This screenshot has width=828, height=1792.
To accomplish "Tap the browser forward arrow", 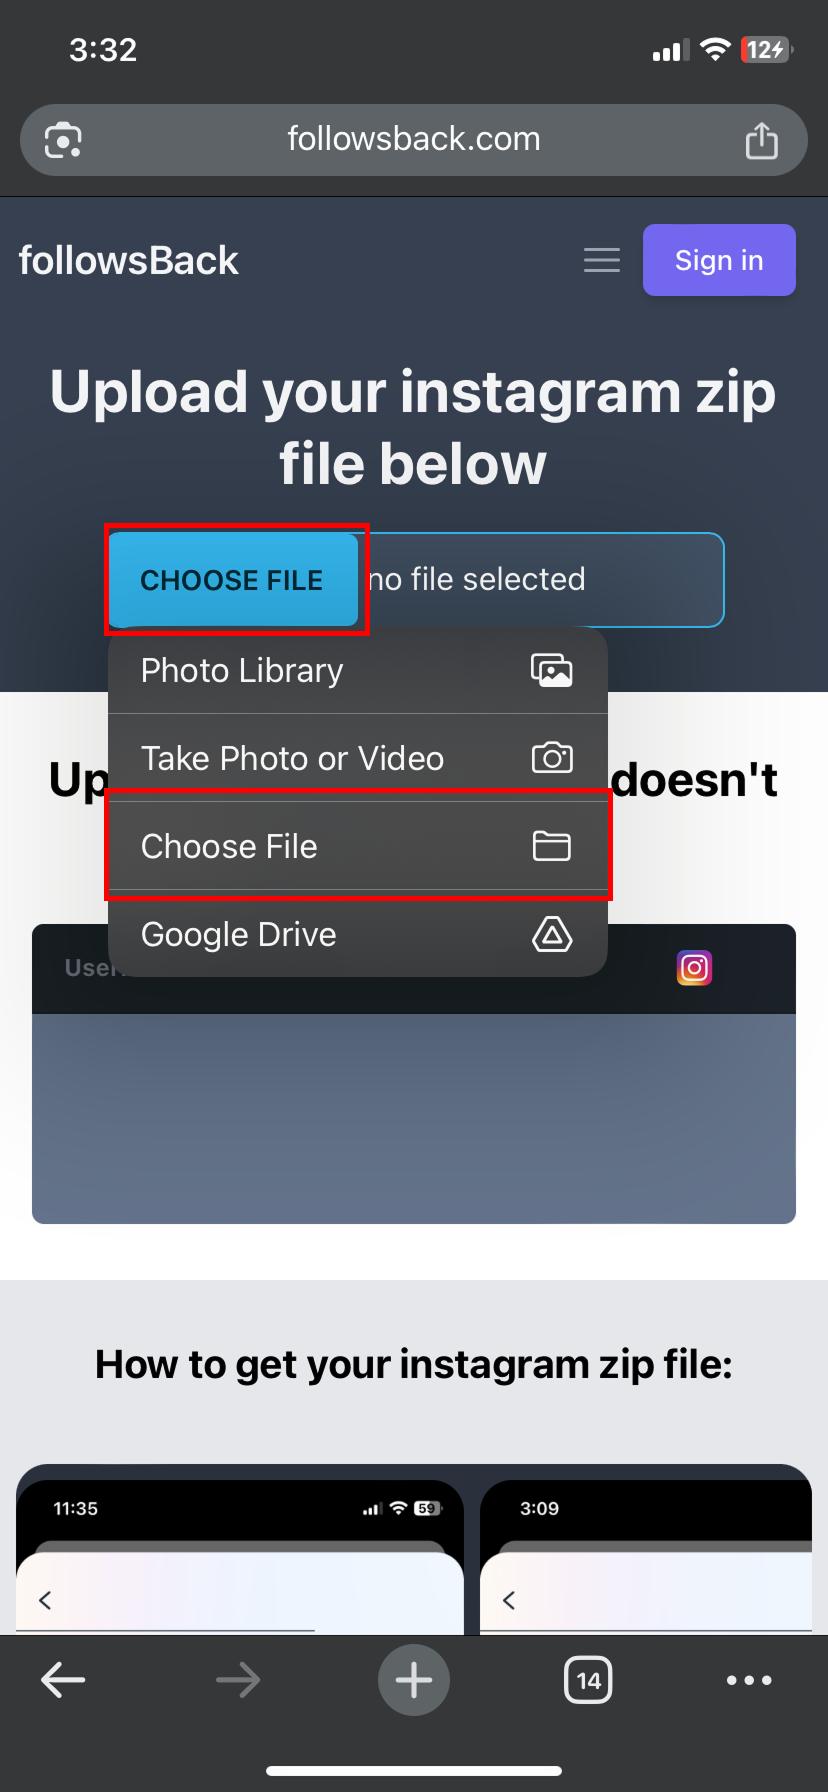I will 238,1680.
